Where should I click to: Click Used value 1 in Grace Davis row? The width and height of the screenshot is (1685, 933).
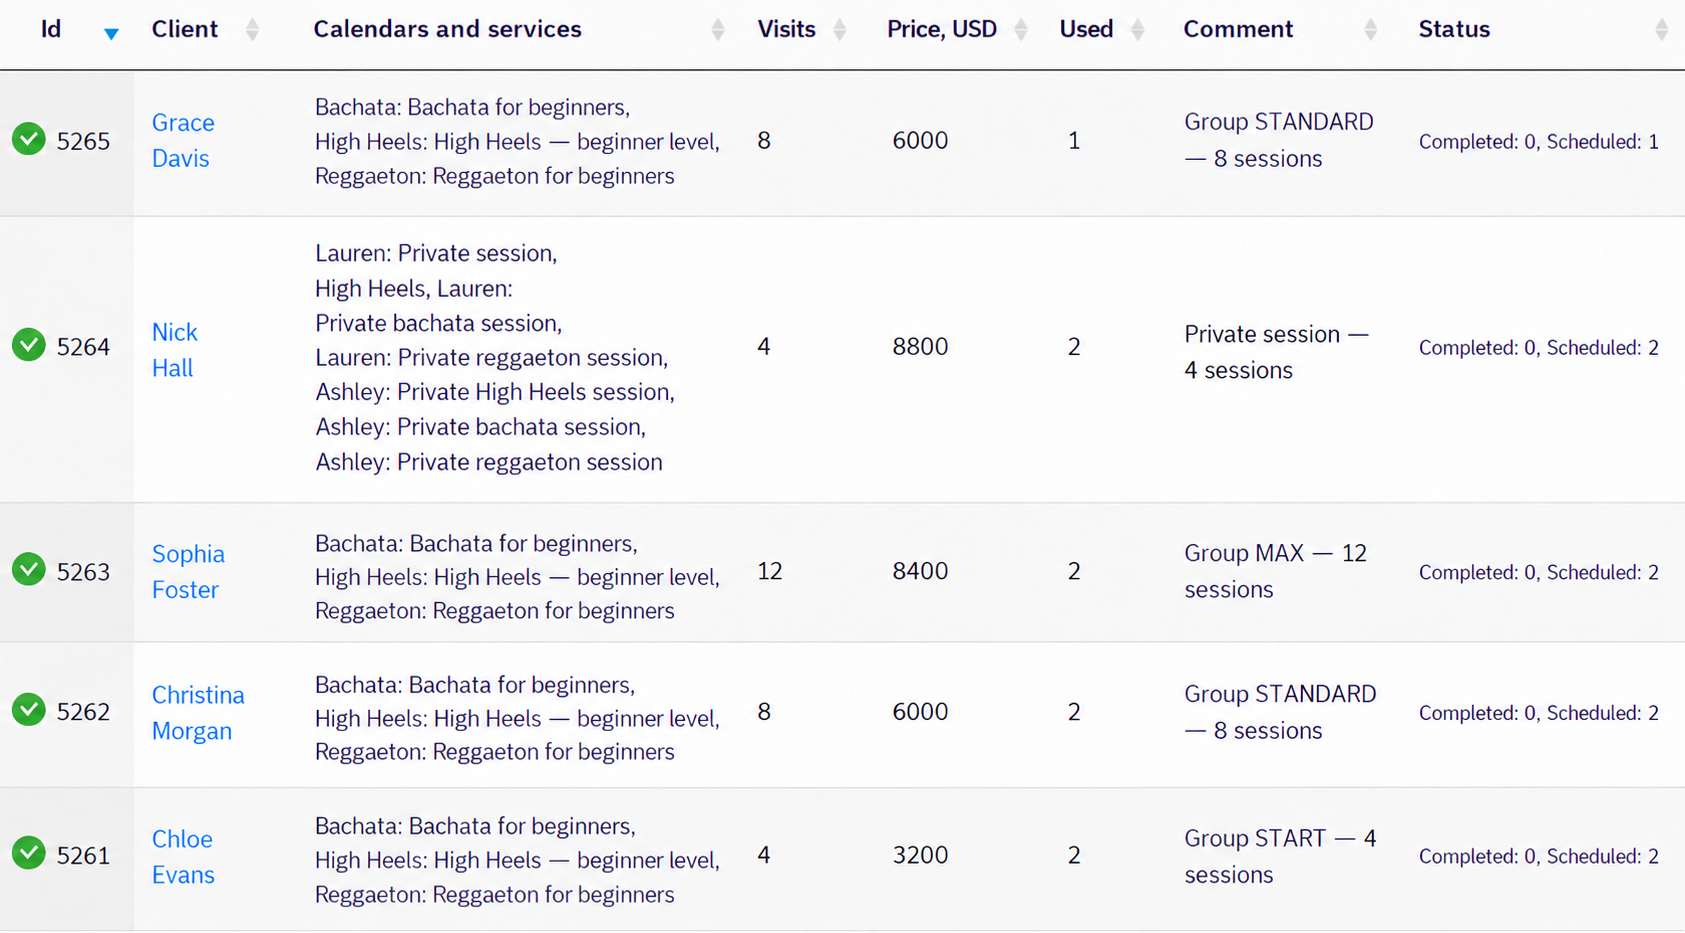pos(1074,140)
